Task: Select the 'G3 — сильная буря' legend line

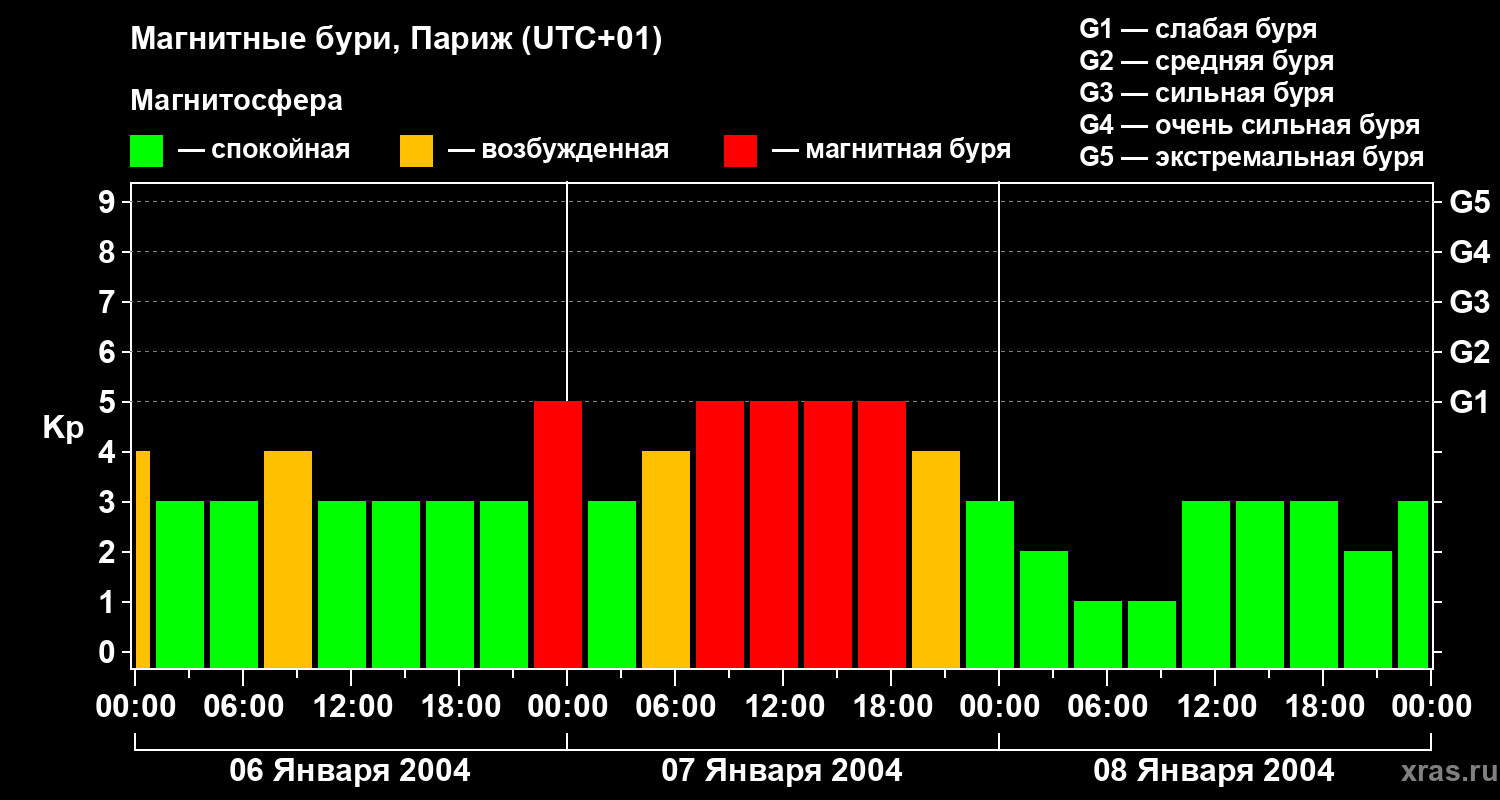Action: [1206, 93]
